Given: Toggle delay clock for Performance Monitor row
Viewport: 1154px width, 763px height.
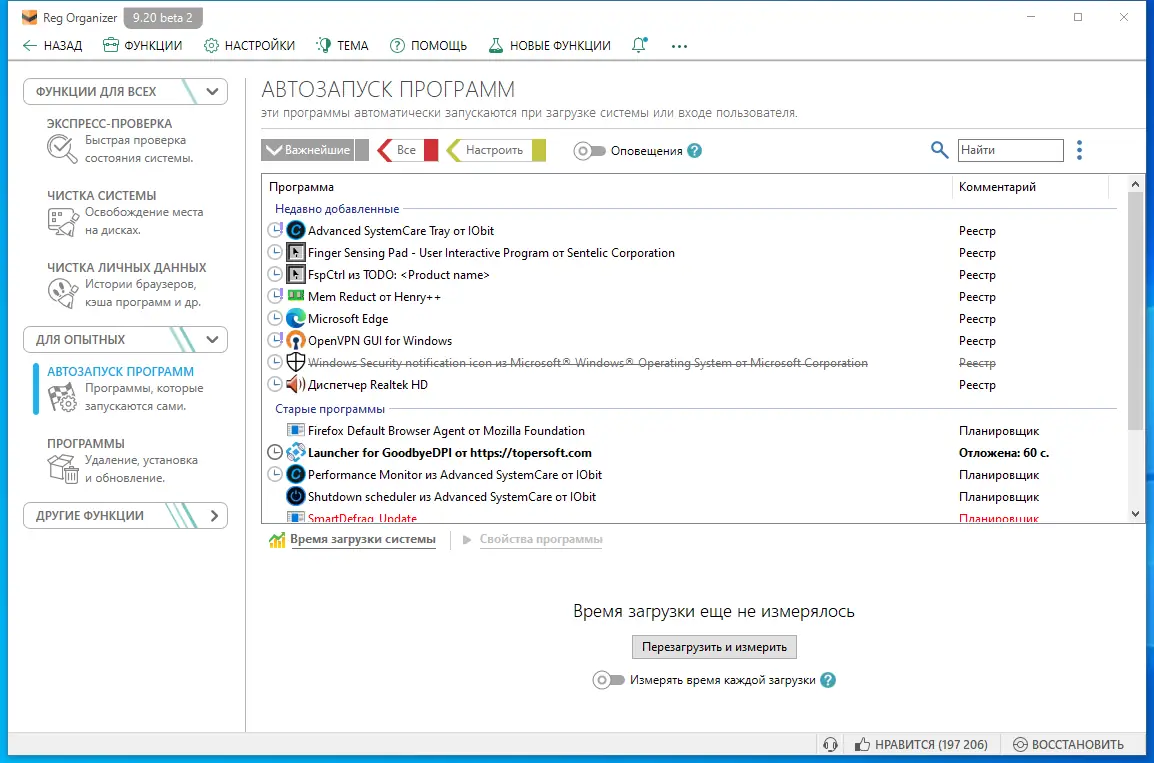Looking at the screenshot, I should pyautogui.click(x=275, y=474).
